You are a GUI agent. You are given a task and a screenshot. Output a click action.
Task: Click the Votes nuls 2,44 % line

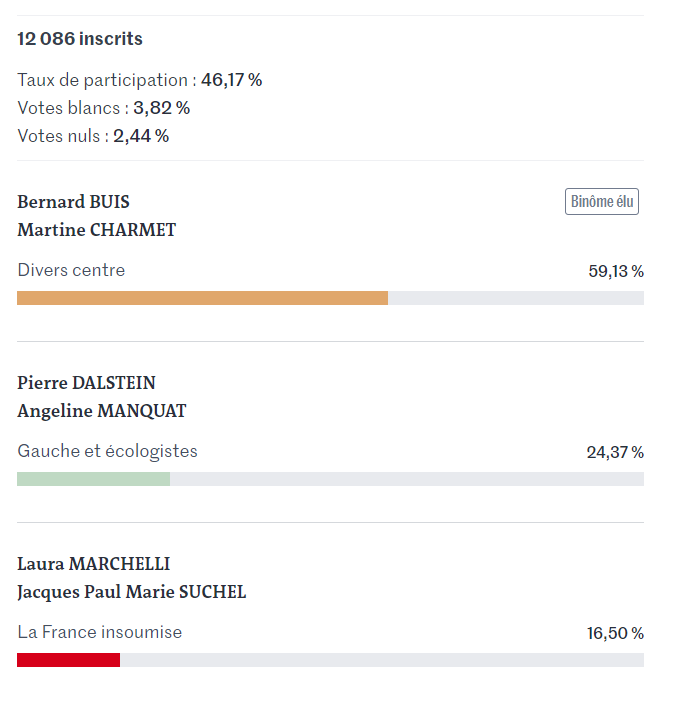click(93, 136)
